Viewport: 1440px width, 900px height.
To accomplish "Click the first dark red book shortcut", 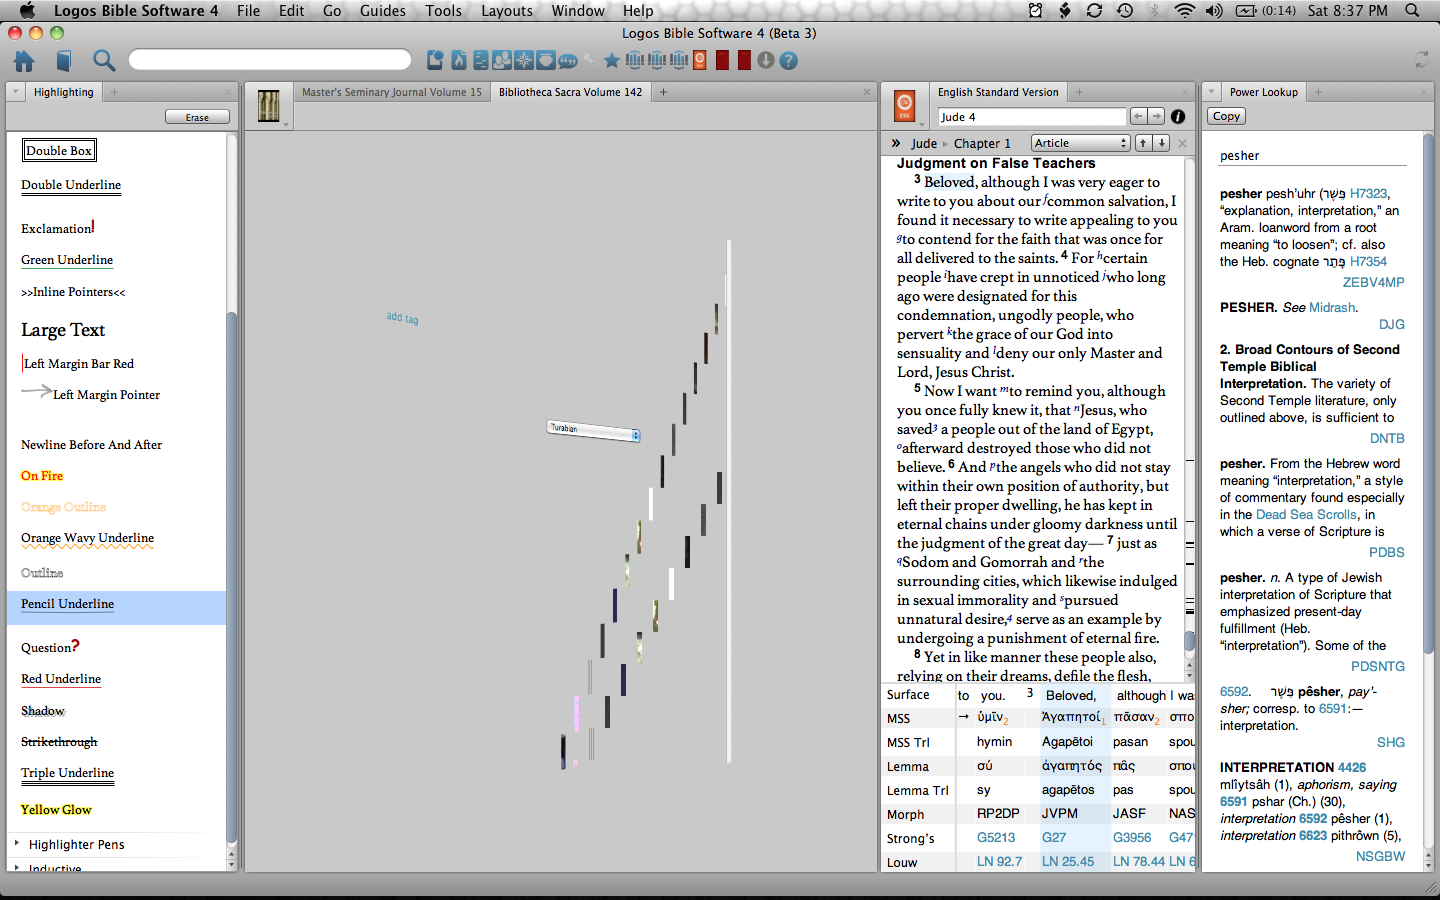I will click(722, 61).
